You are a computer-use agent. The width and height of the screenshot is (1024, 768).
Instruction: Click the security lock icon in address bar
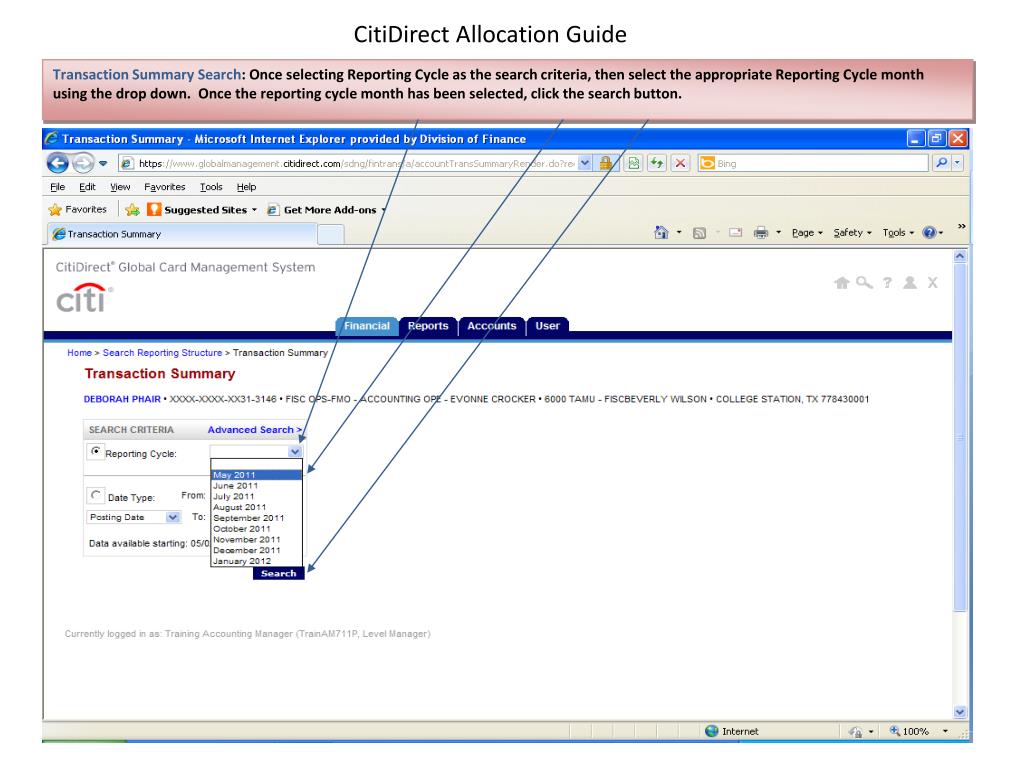[606, 163]
